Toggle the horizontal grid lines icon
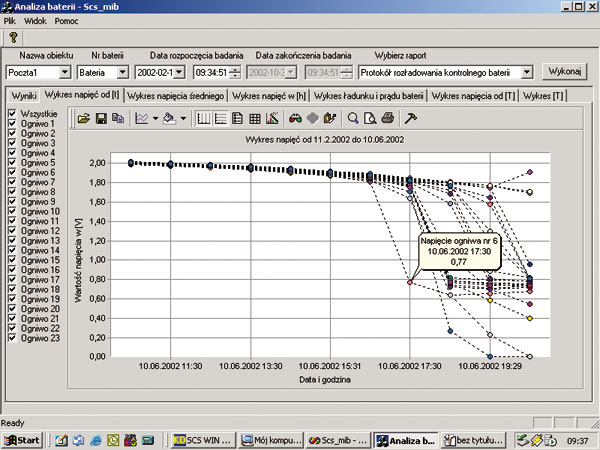 coord(220,119)
